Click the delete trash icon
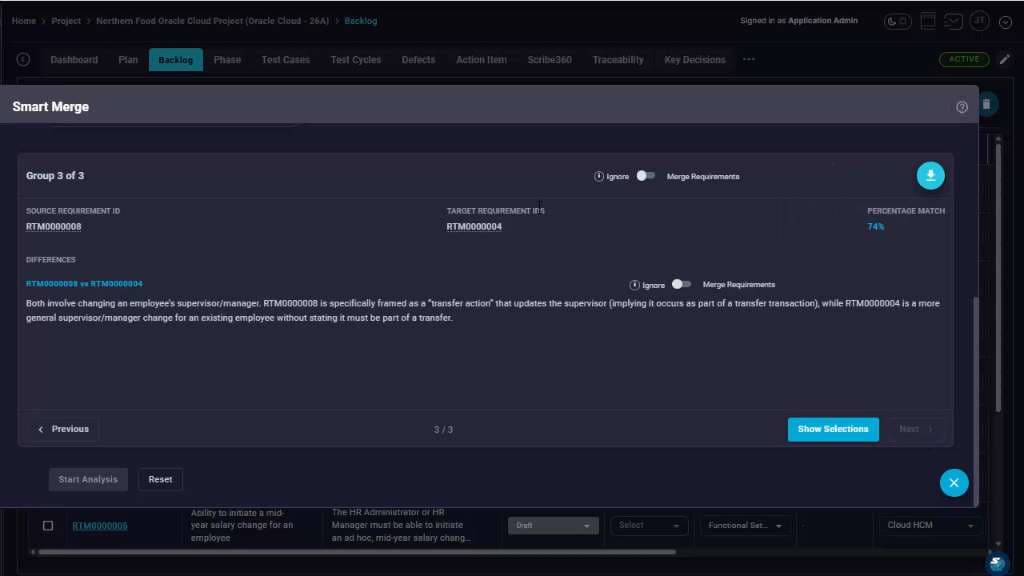 pyautogui.click(x=987, y=104)
